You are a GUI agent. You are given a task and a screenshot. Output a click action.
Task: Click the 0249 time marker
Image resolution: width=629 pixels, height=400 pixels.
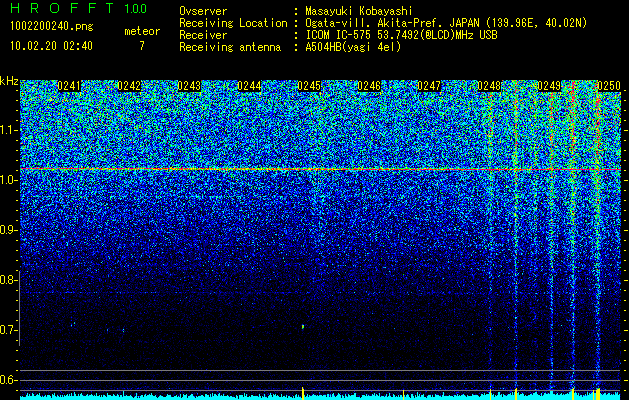[549, 86]
